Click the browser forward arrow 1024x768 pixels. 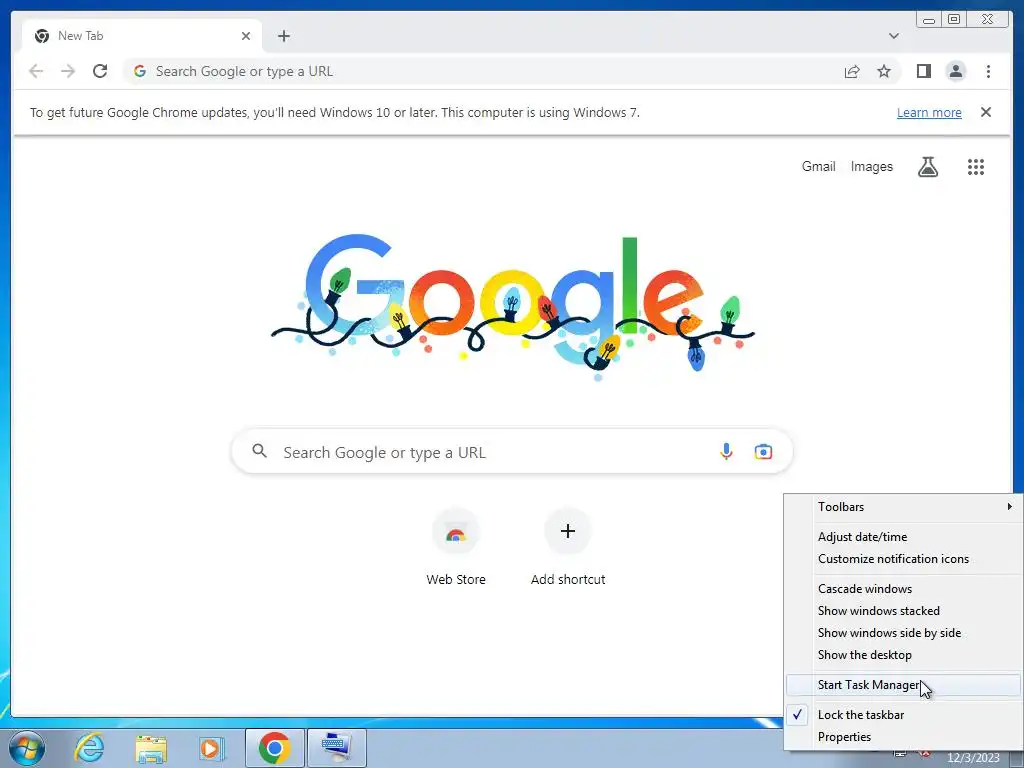coord(68,71)
